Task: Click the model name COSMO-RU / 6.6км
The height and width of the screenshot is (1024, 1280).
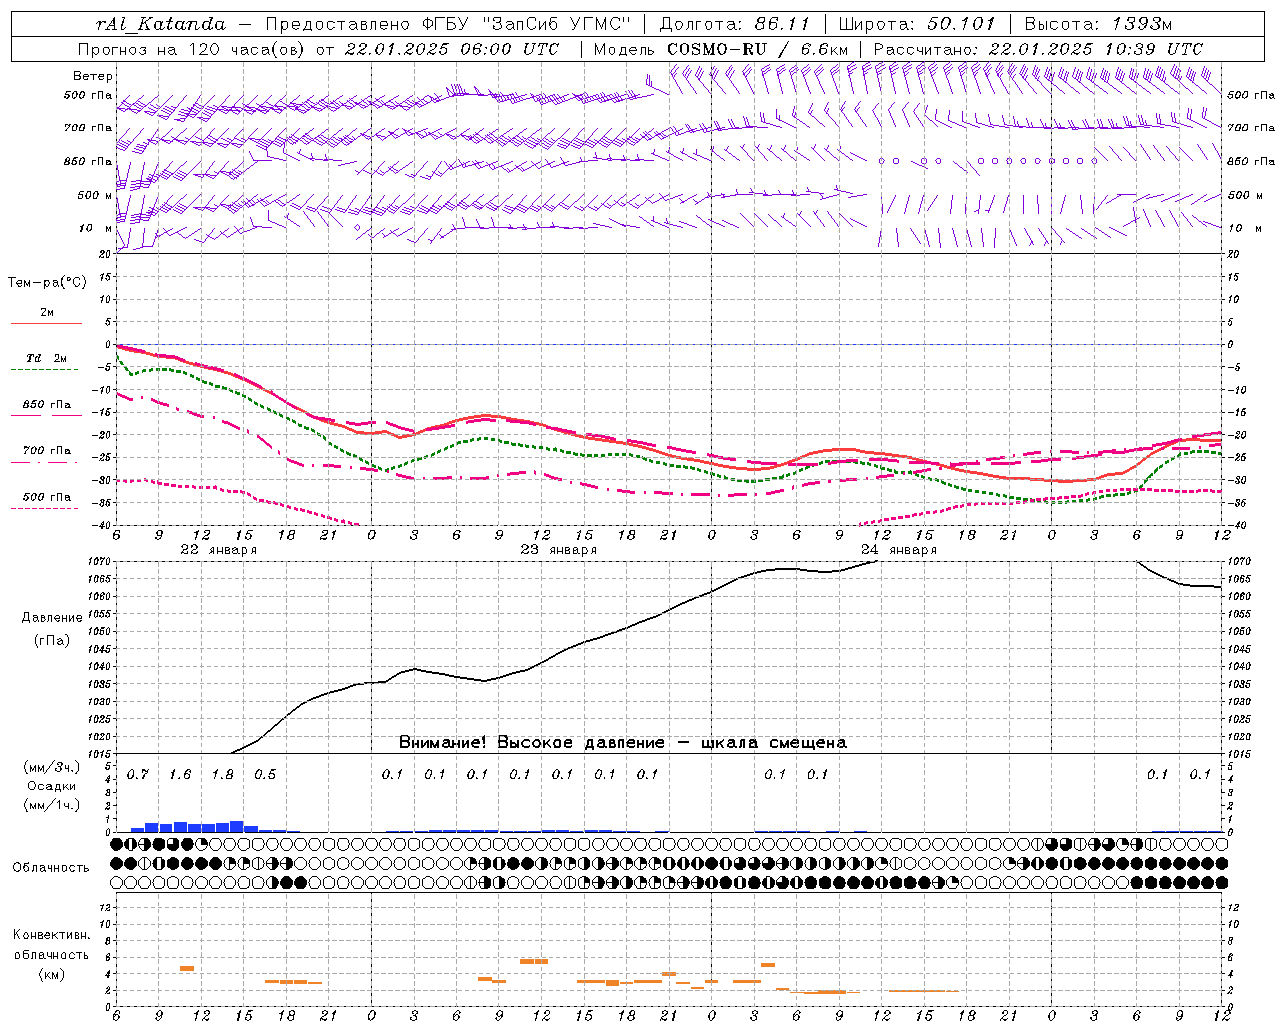Action: 757,49
